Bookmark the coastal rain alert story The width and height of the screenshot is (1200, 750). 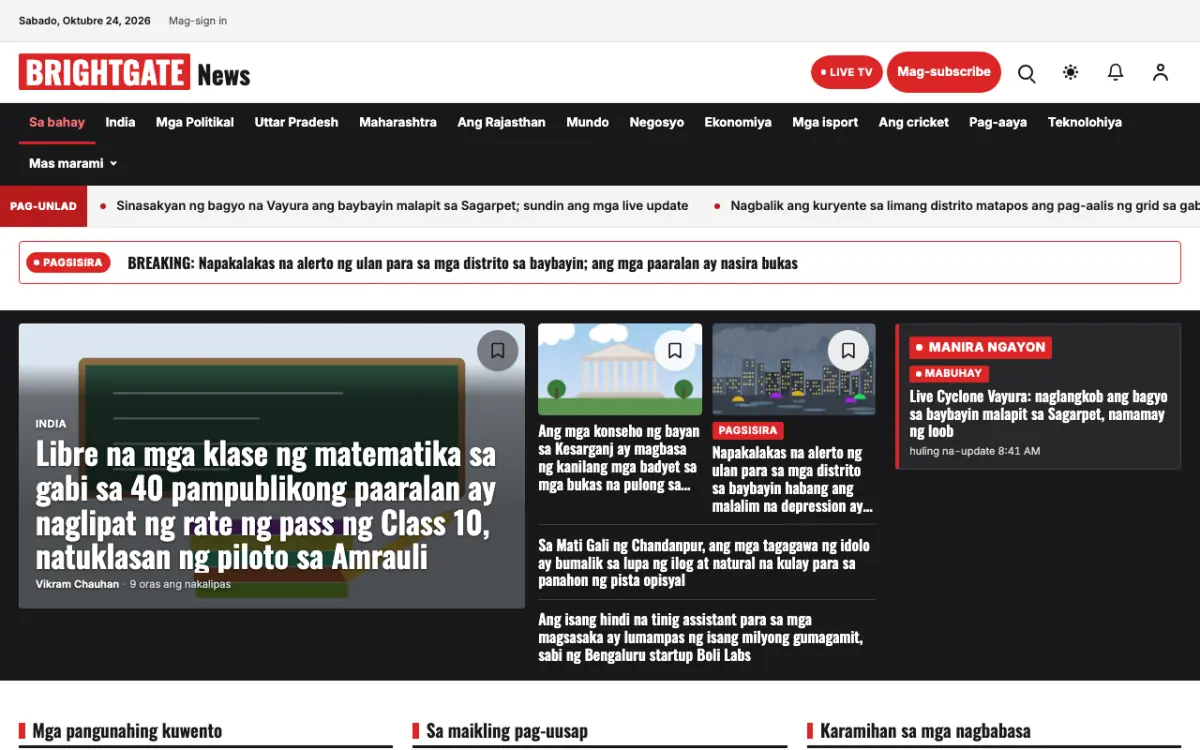coord(848,351)
